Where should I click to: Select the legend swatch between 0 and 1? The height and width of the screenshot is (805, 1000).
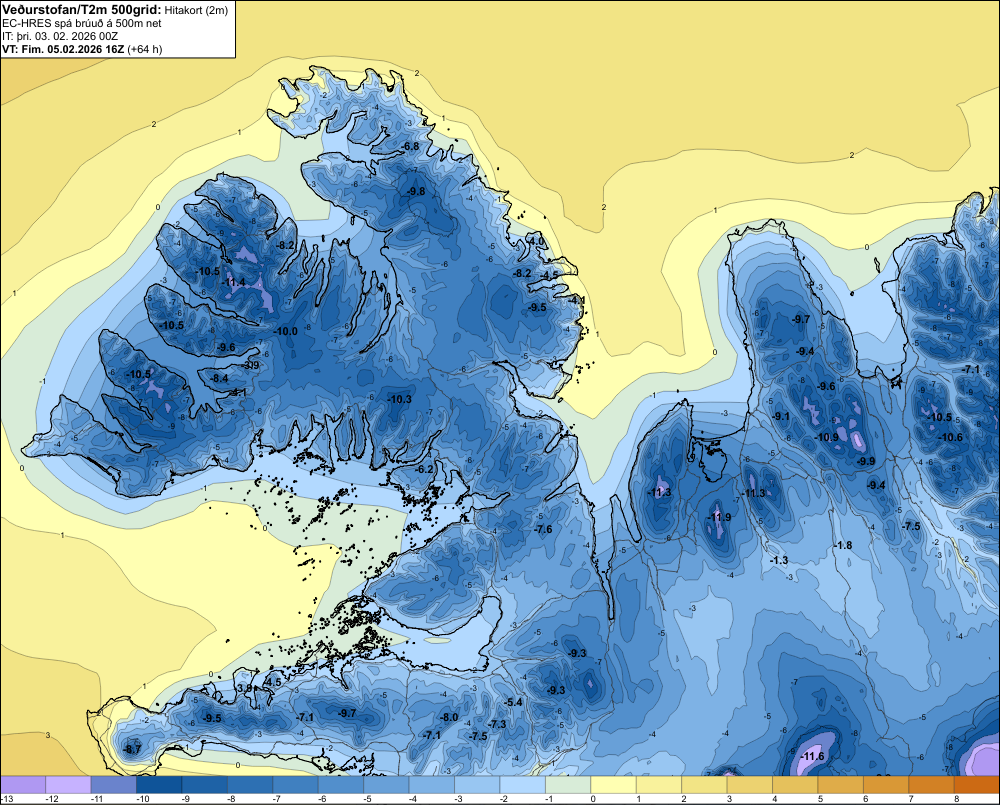click(614, 784)
